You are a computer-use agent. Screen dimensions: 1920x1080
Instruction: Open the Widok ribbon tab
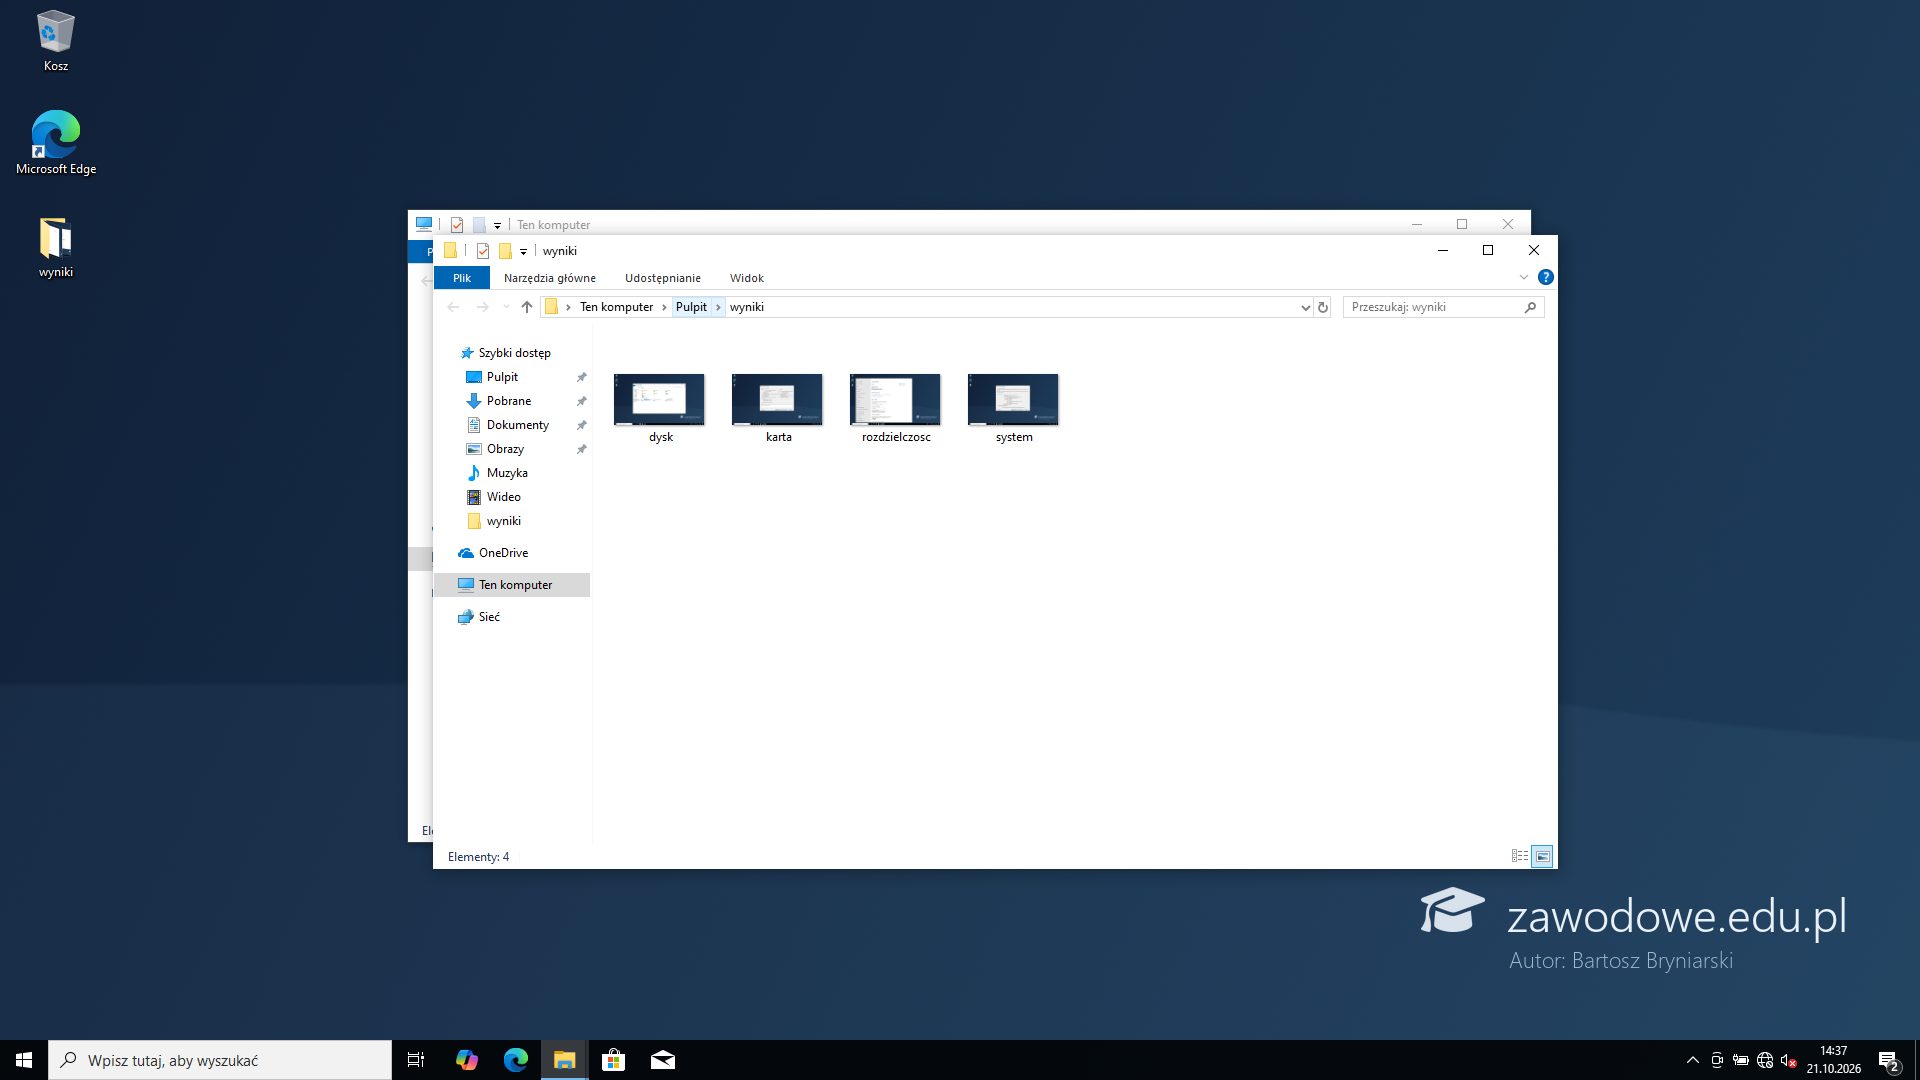pyautogui.click(x=747, y=278)
